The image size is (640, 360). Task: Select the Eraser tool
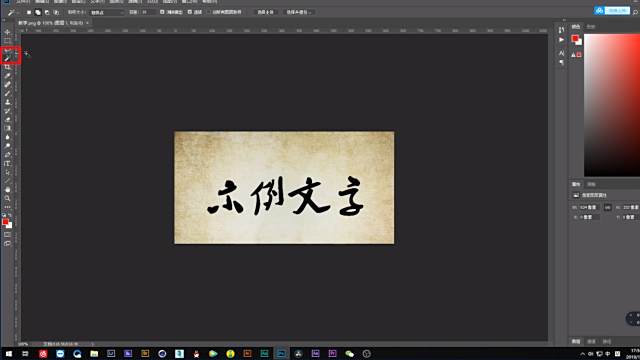(7, 120)
